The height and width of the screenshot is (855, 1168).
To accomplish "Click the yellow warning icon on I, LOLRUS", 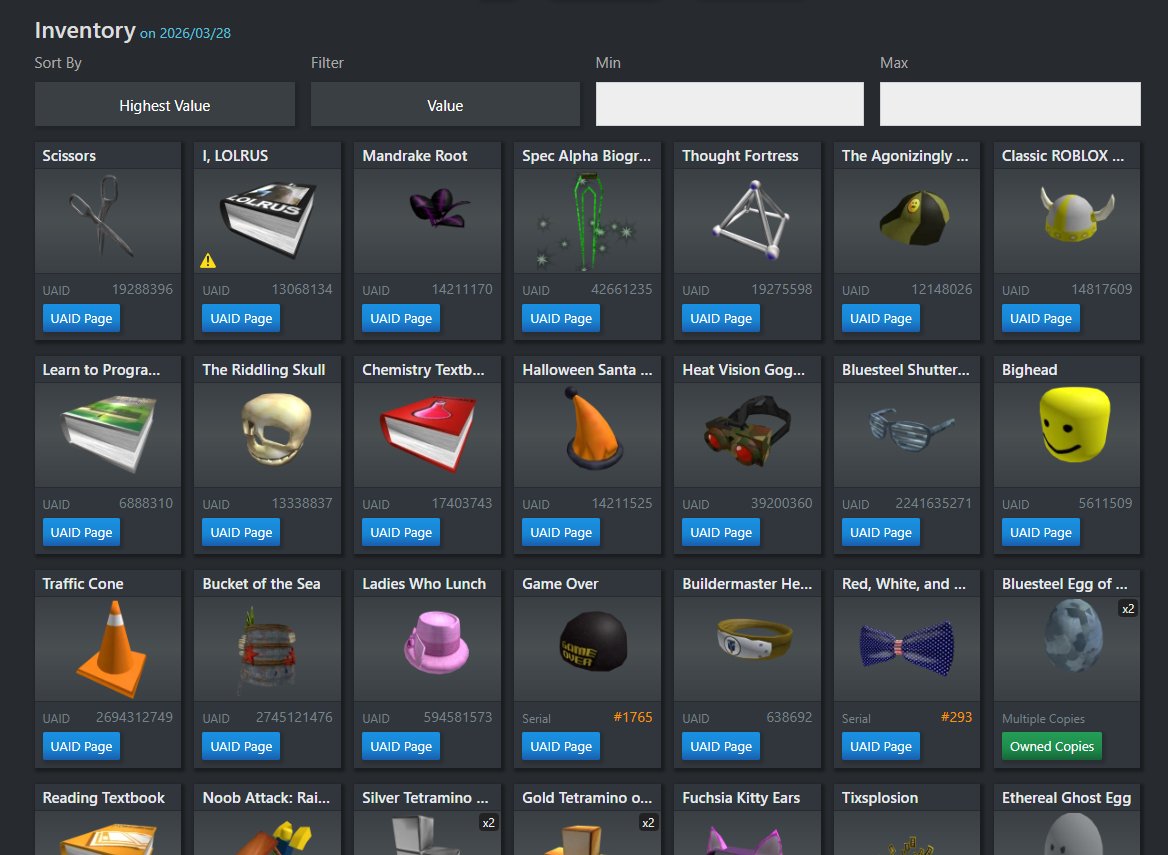I will coord(208,261).
